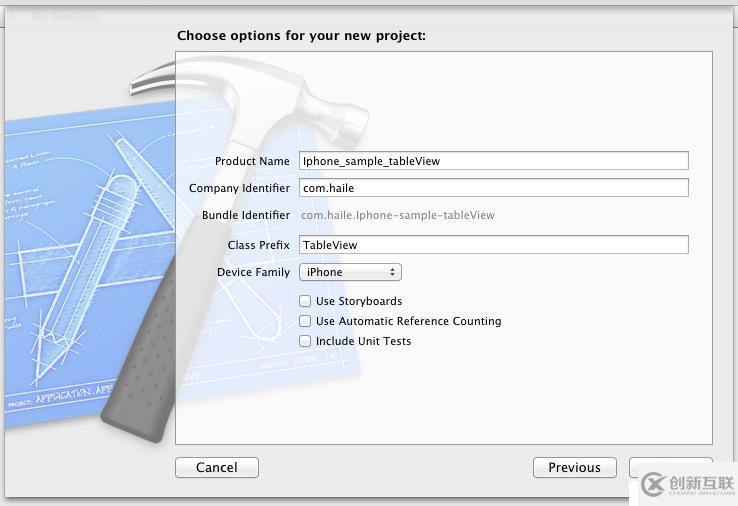Click the Cancel button
The image size is (738, 506).
pos(217,467)
